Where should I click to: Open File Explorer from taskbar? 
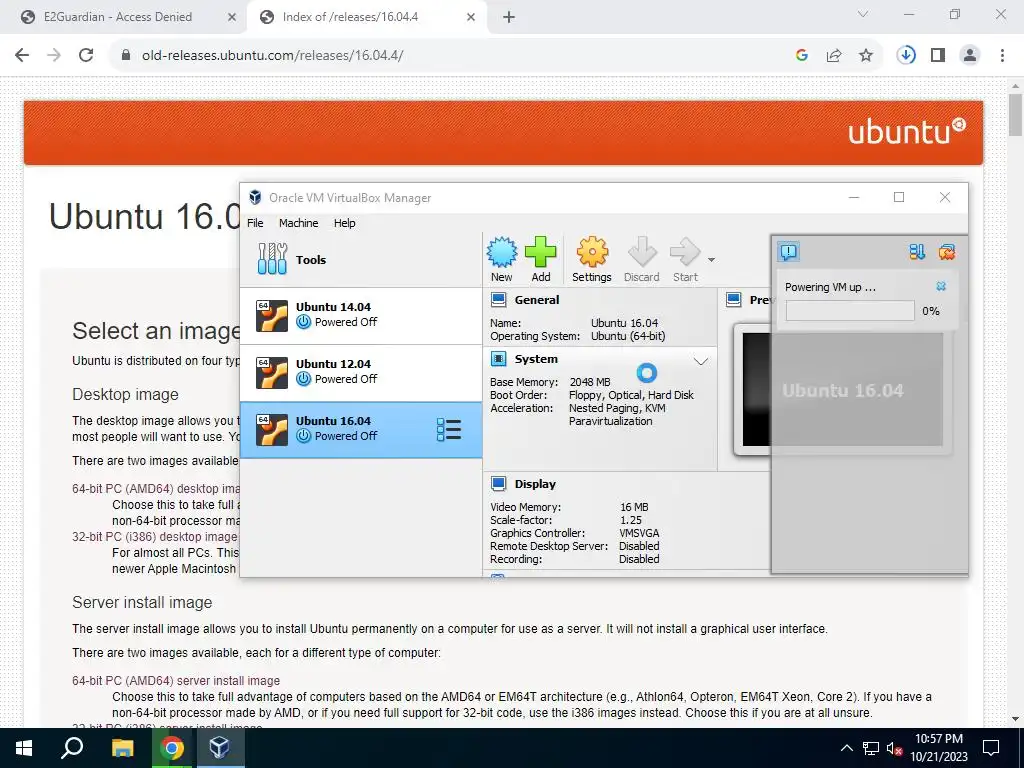(122, 748)
